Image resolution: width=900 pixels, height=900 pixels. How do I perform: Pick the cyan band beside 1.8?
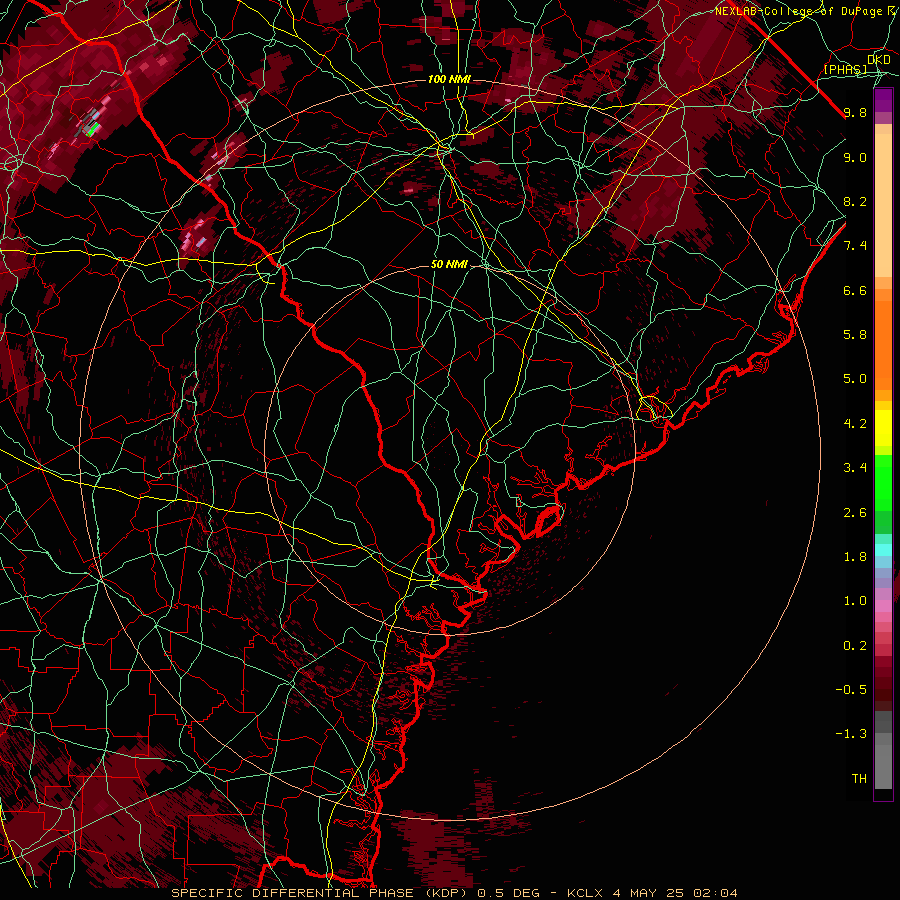coord(883,550)
